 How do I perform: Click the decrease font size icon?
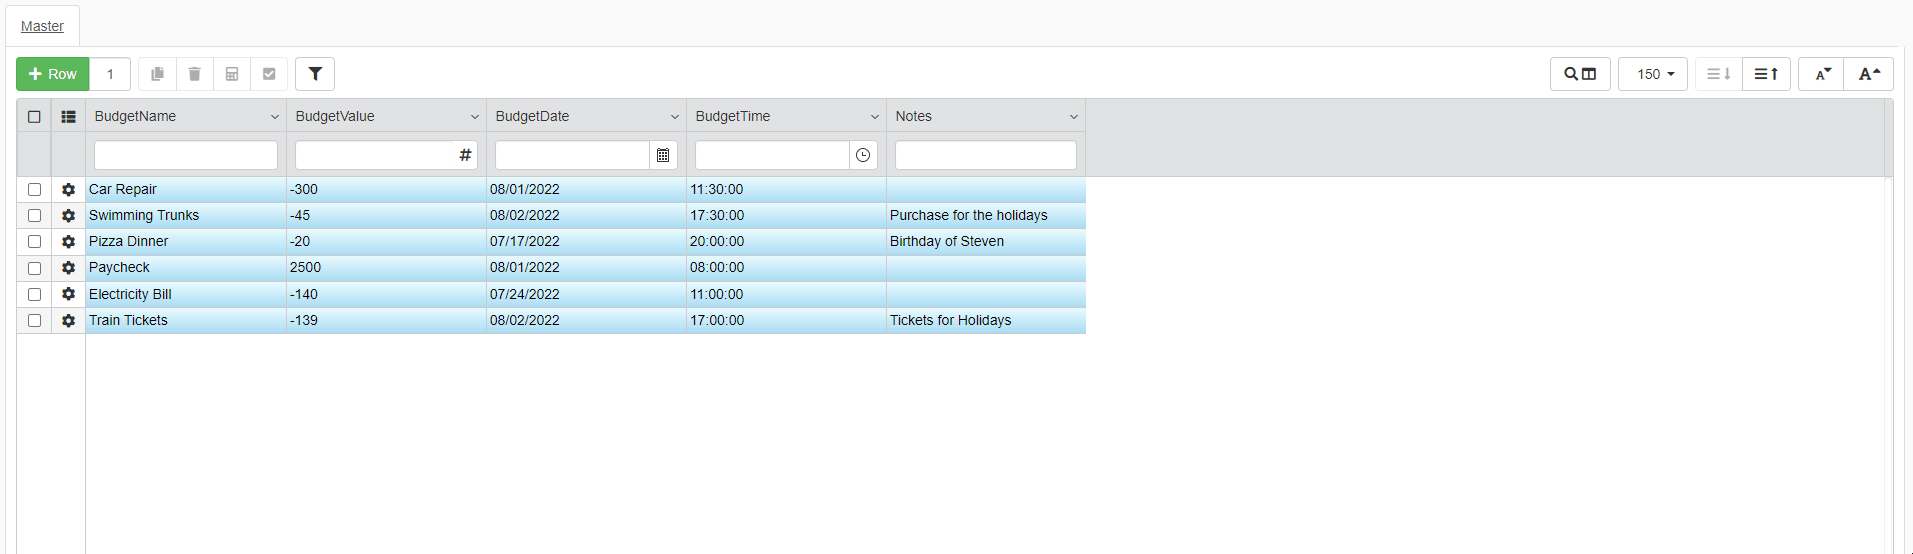tap(1822, 74)
